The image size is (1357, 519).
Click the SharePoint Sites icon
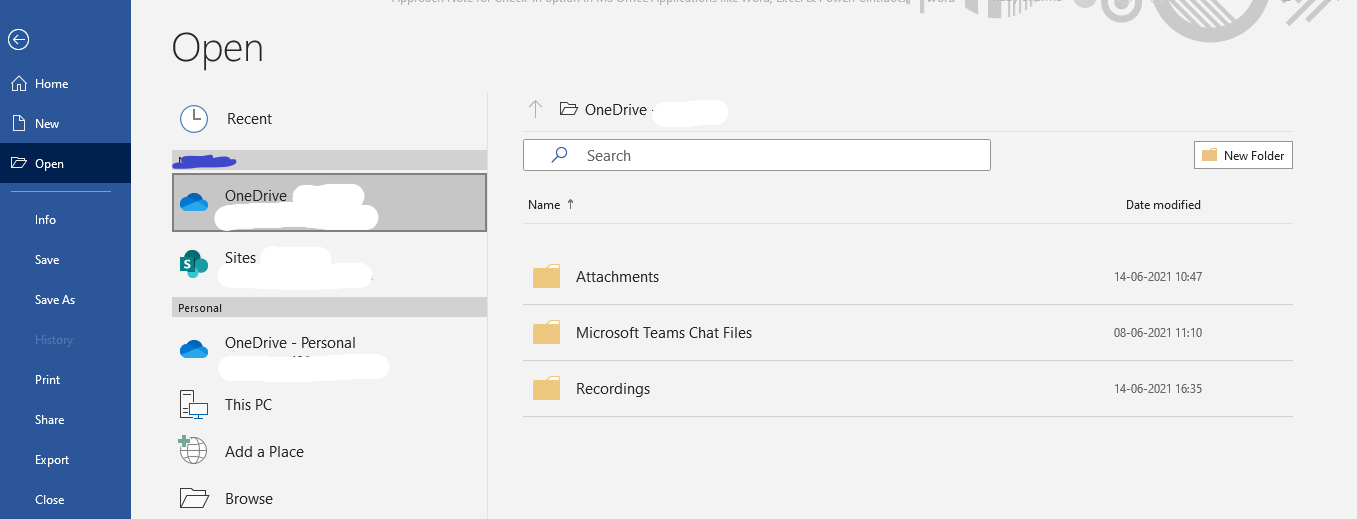coord(194,264)
